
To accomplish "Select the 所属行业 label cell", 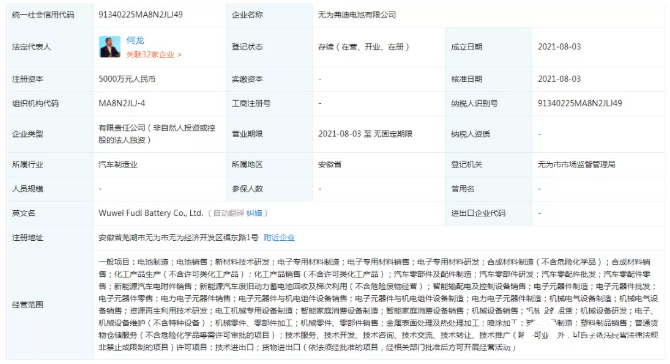I will pyautogui.click(x=50, y=164).
